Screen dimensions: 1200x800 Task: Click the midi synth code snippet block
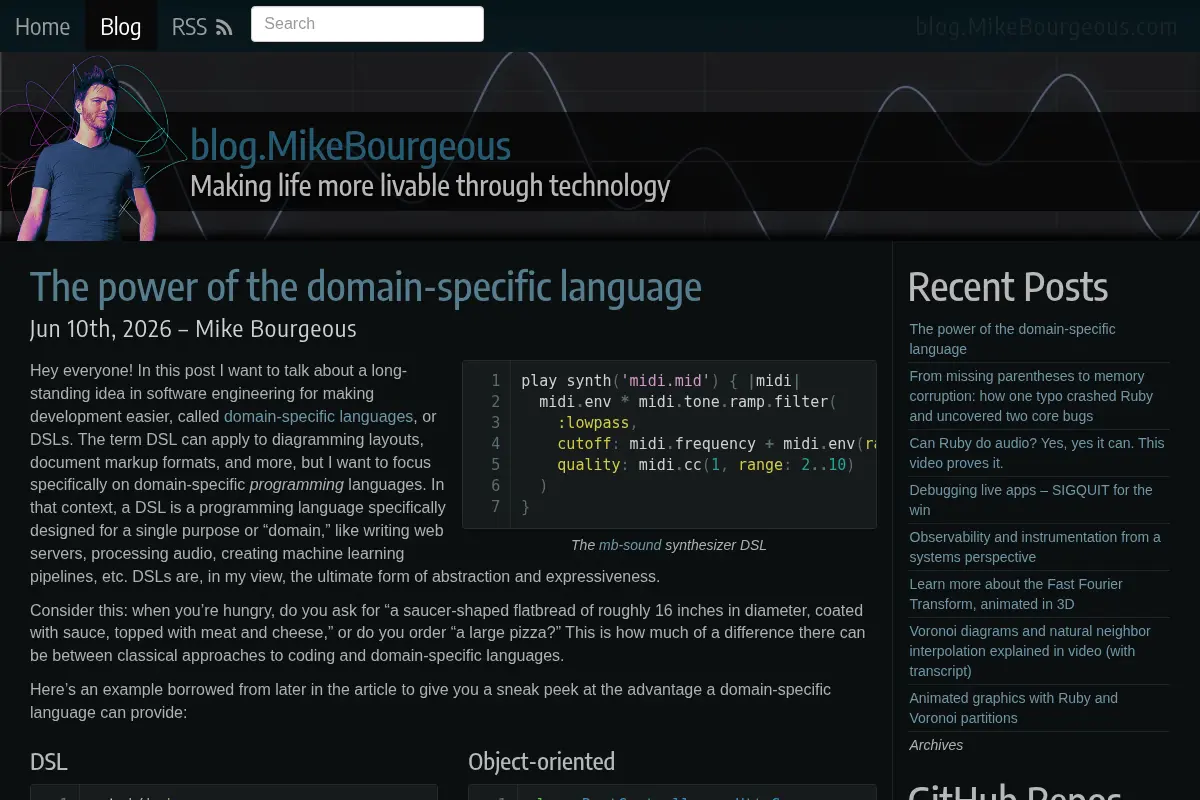tap(669, 444)
